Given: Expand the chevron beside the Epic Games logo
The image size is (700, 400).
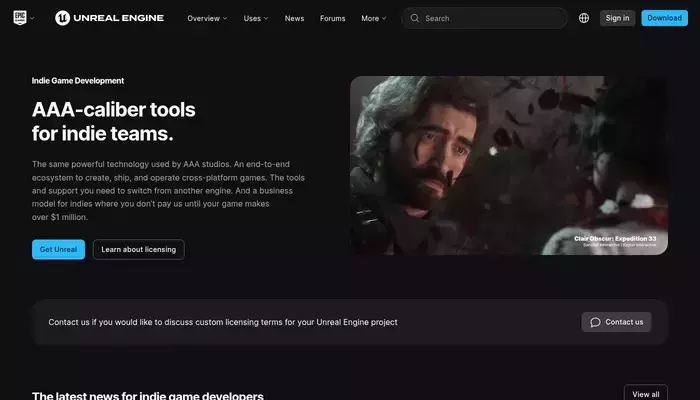Looking at the screenshot, I should [x=32, y=18].
